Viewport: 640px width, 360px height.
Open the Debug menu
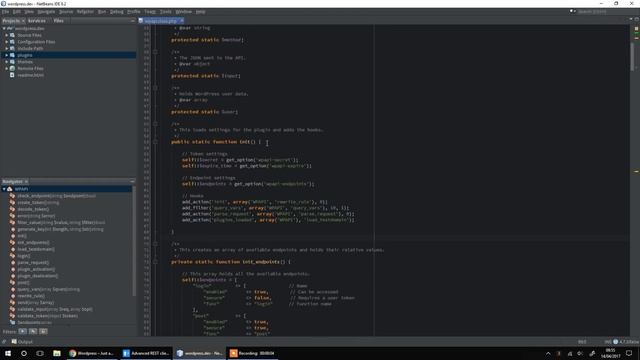[116, 12]
